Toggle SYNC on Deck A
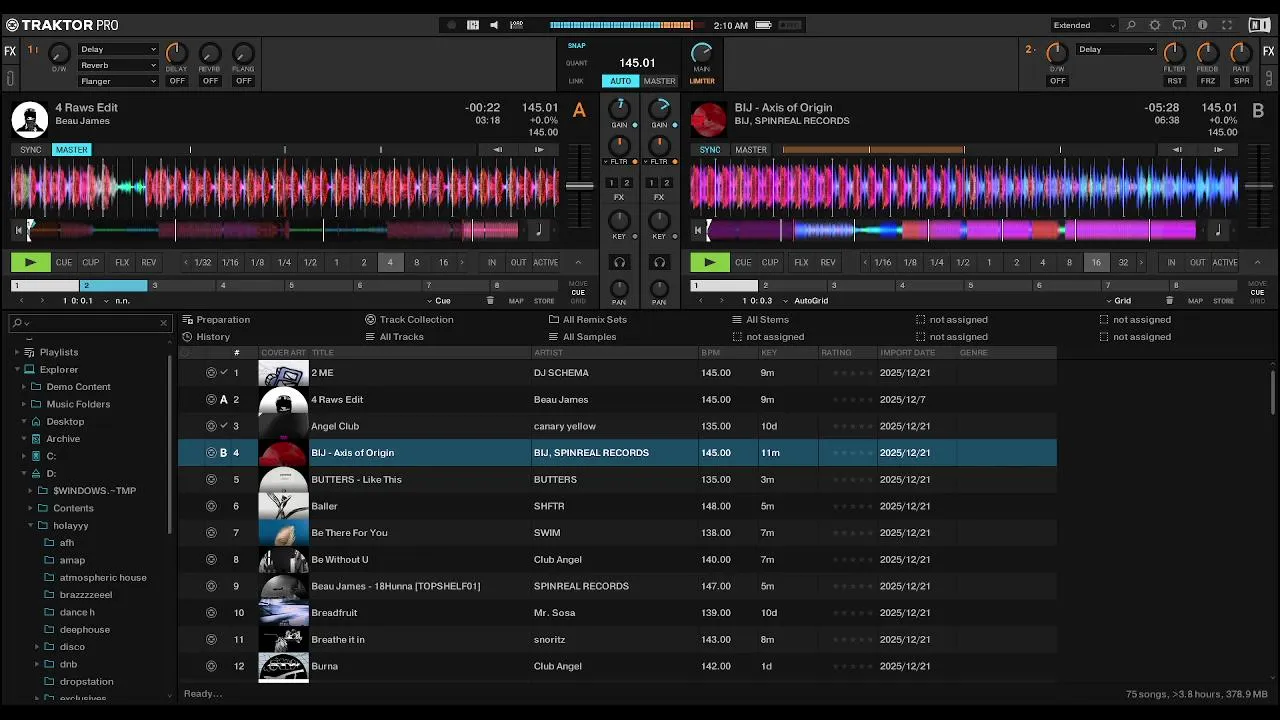This screenshot has height=720, width=1280. point(31,150)
